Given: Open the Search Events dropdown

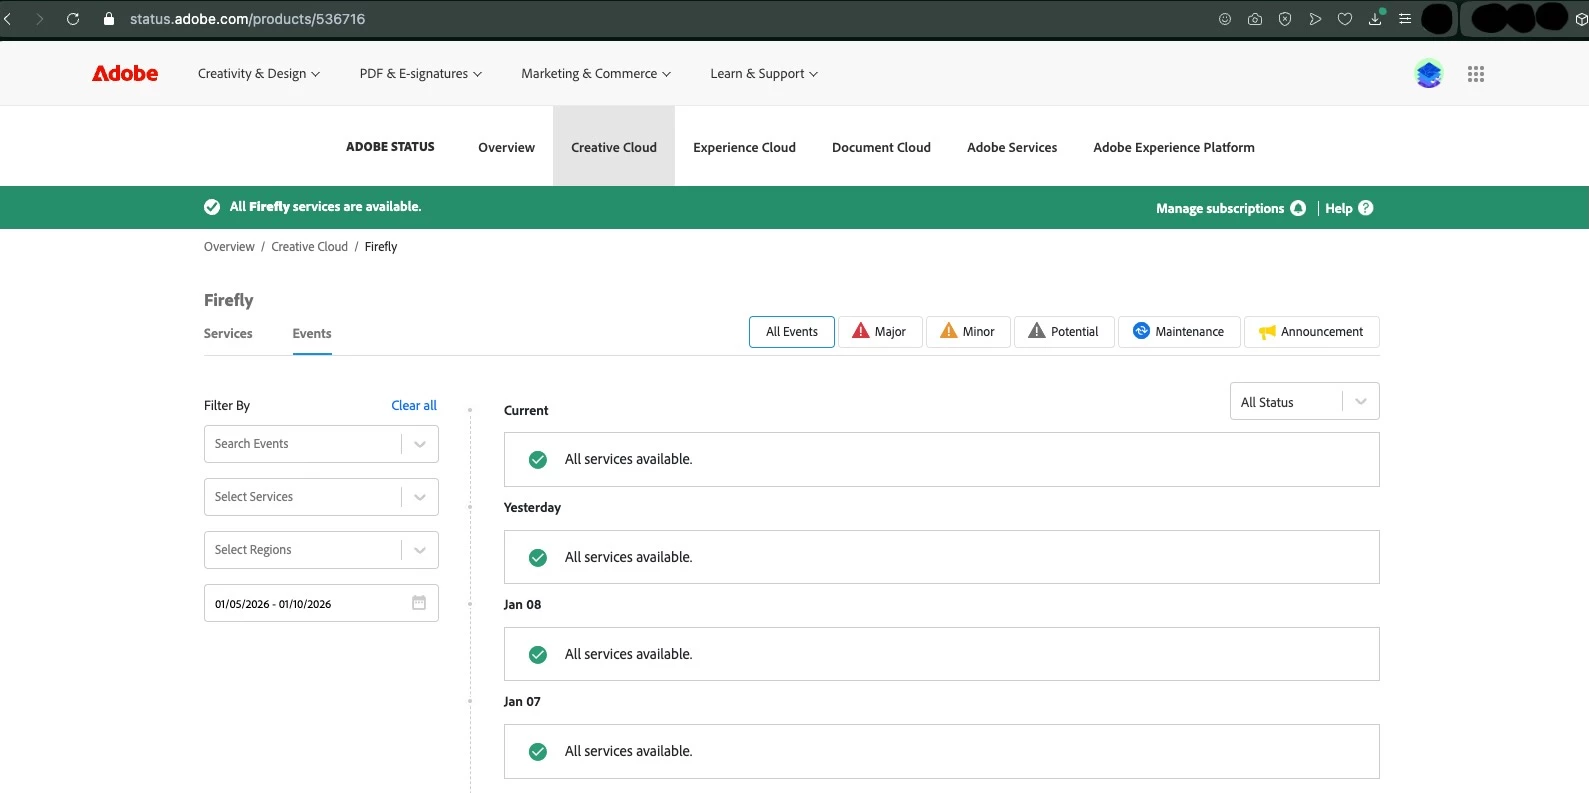Looking at the screenshot, I should click(321, 444).
